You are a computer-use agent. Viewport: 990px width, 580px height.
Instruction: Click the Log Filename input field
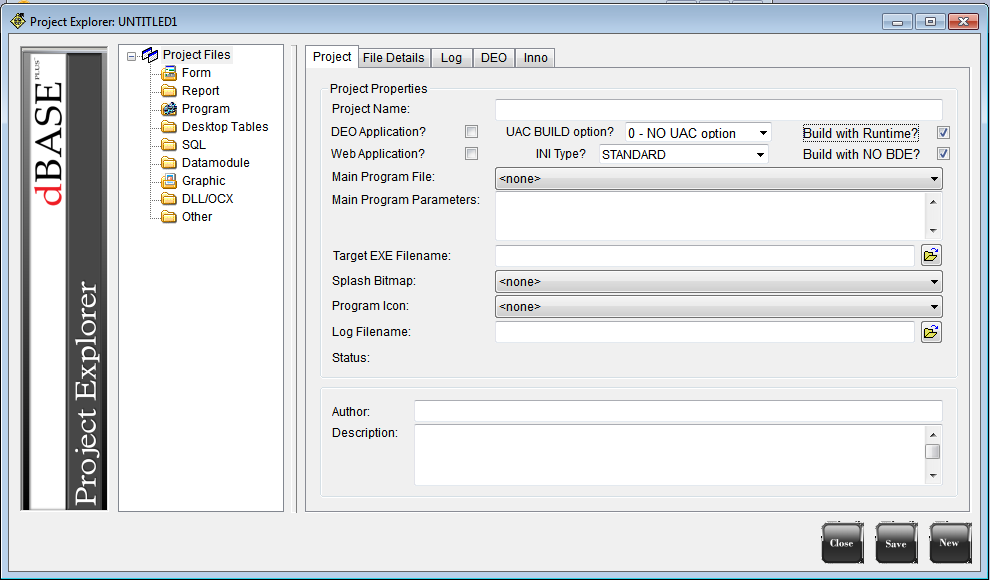[x=705, y=332]
